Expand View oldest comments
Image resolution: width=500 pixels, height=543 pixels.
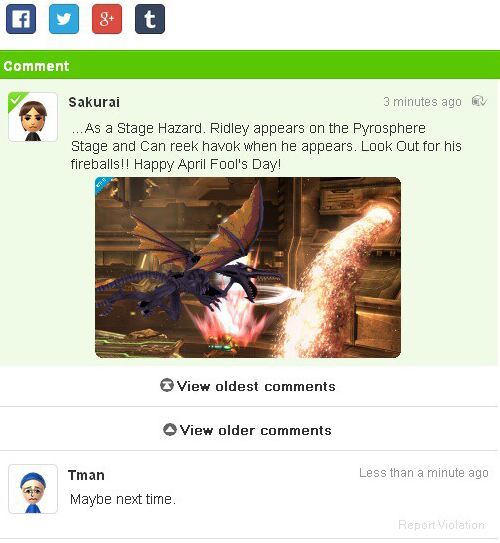[x=249, y=386]
